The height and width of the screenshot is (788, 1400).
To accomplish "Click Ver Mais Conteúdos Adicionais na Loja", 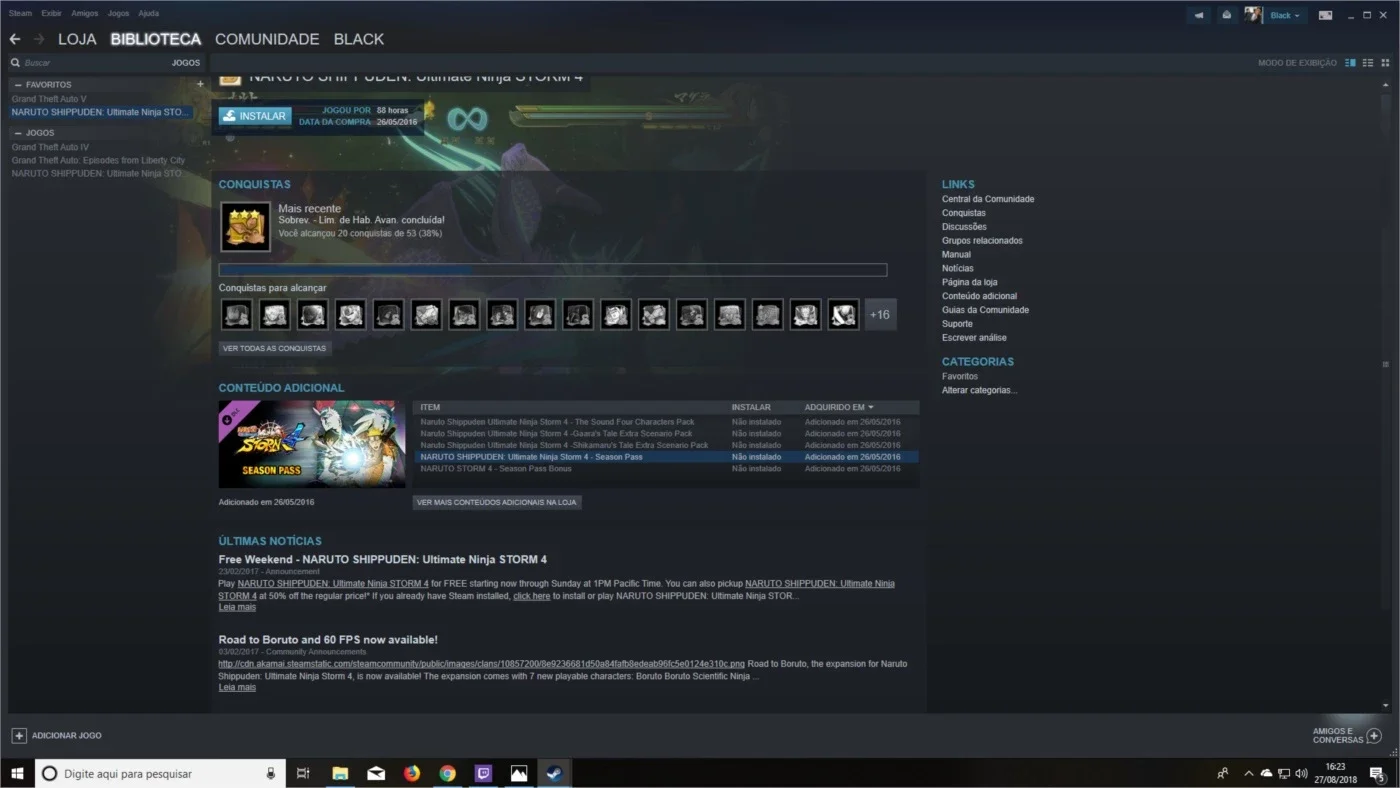I will [497, 502].
